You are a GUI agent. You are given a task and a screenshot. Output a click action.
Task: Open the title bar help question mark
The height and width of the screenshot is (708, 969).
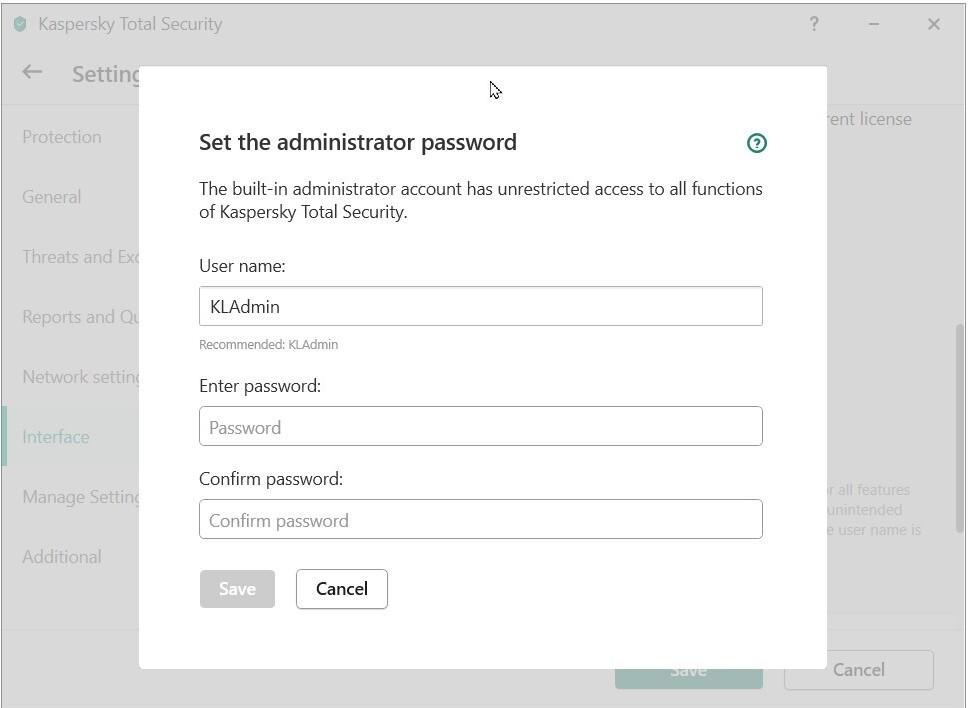tap(814, 24)
